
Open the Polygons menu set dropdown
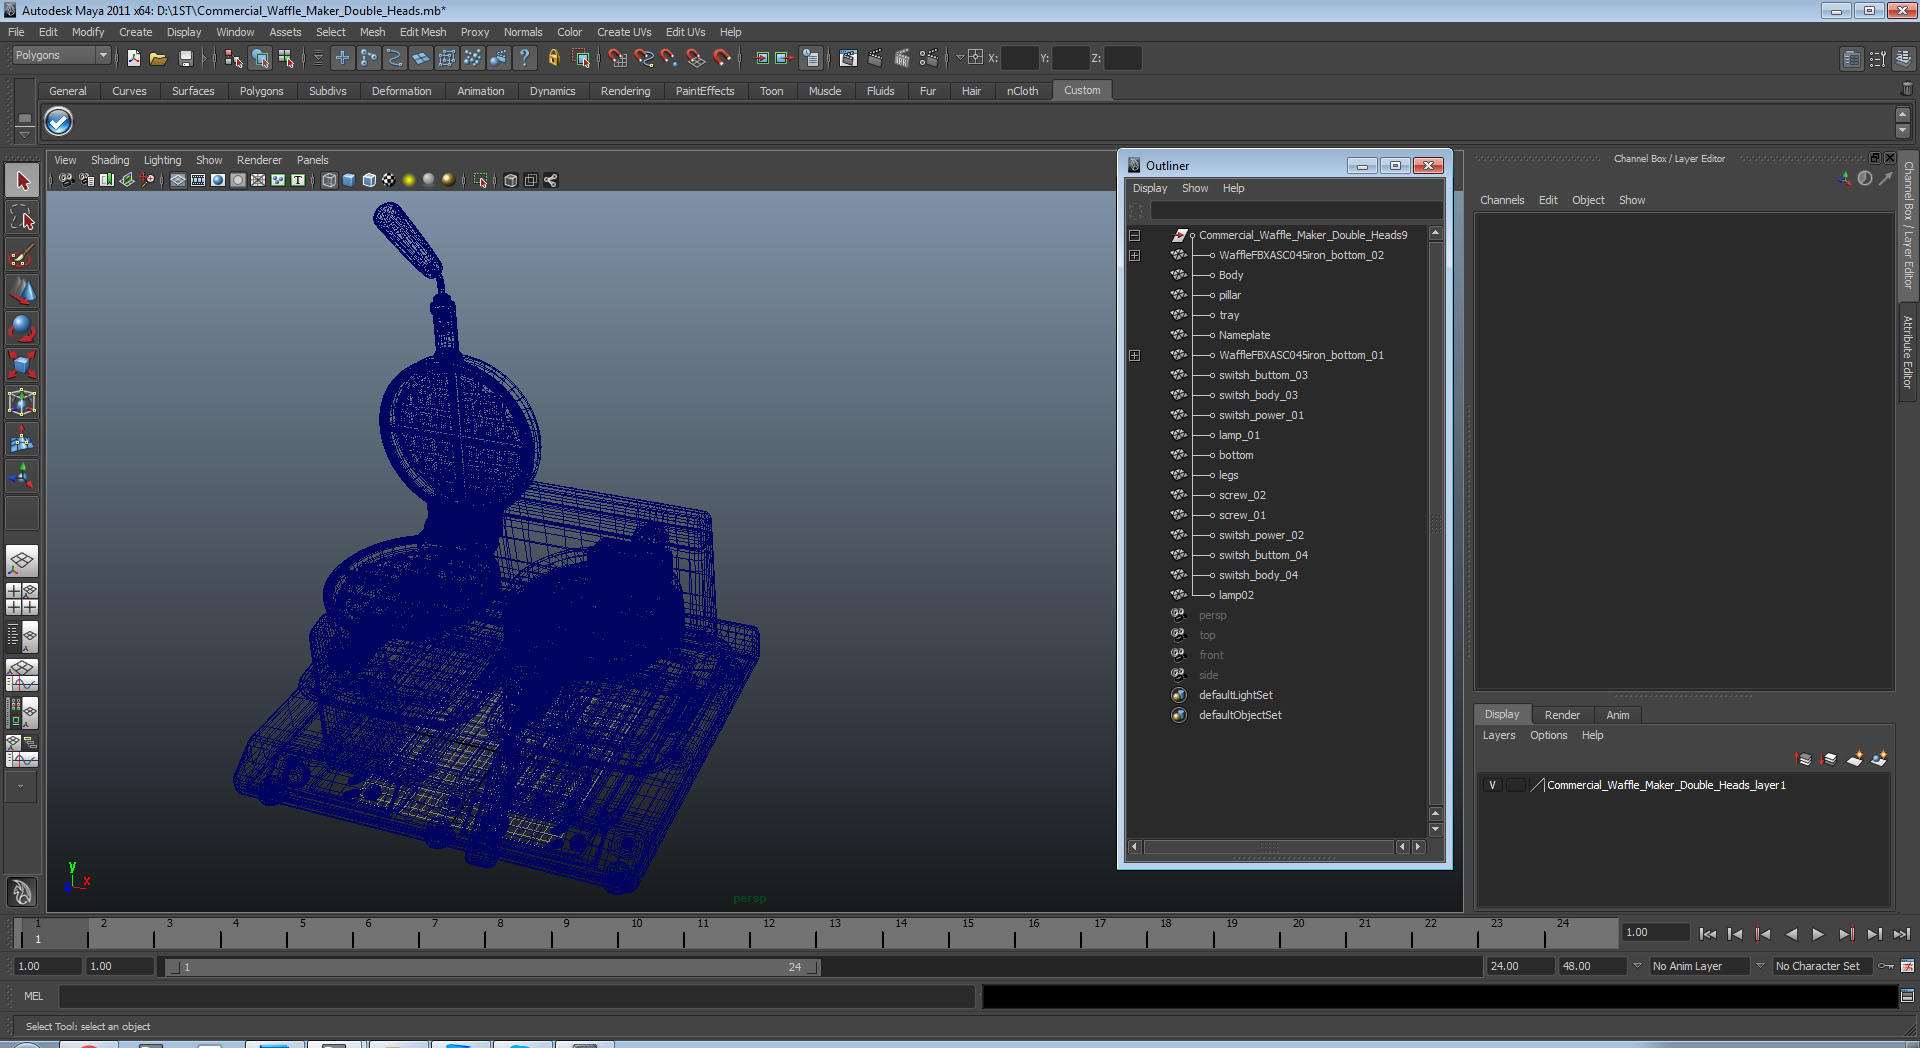click(60, 56)
